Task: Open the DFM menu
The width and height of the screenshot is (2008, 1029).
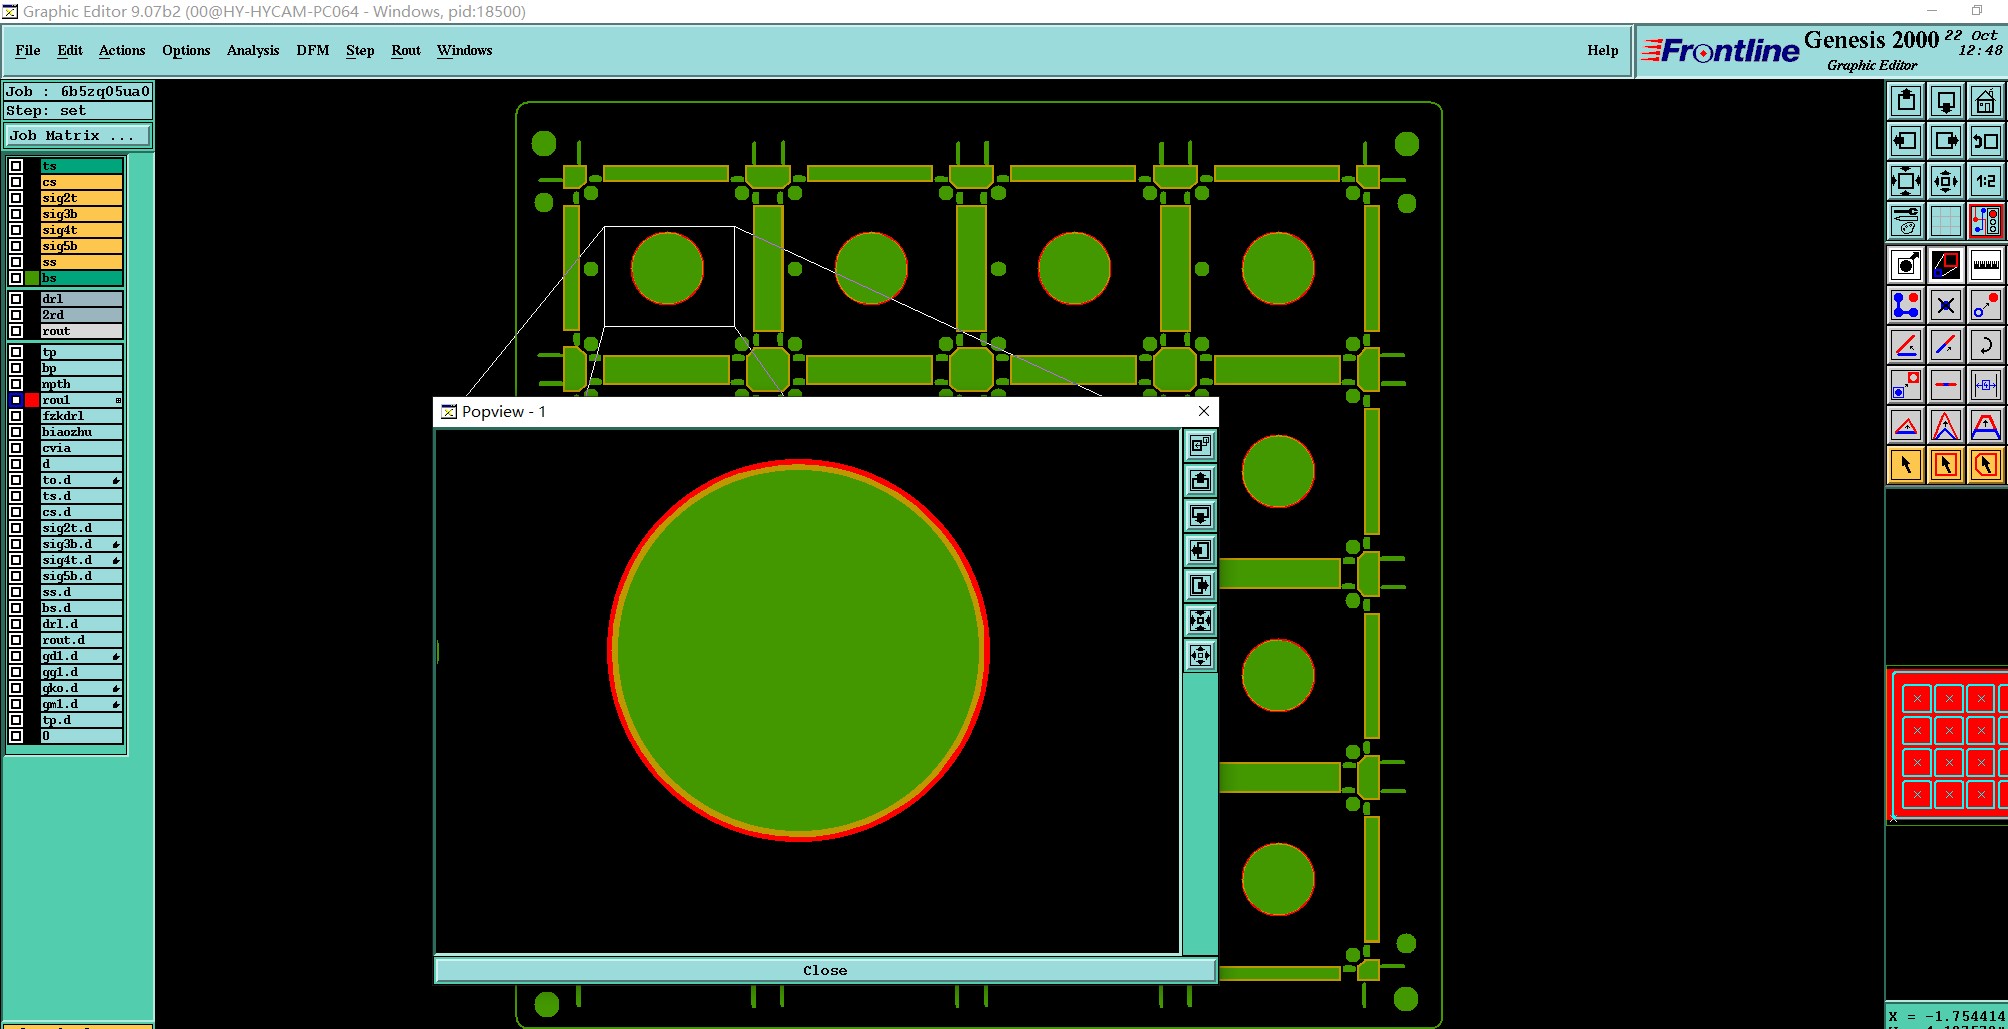Action: point(312,50)
